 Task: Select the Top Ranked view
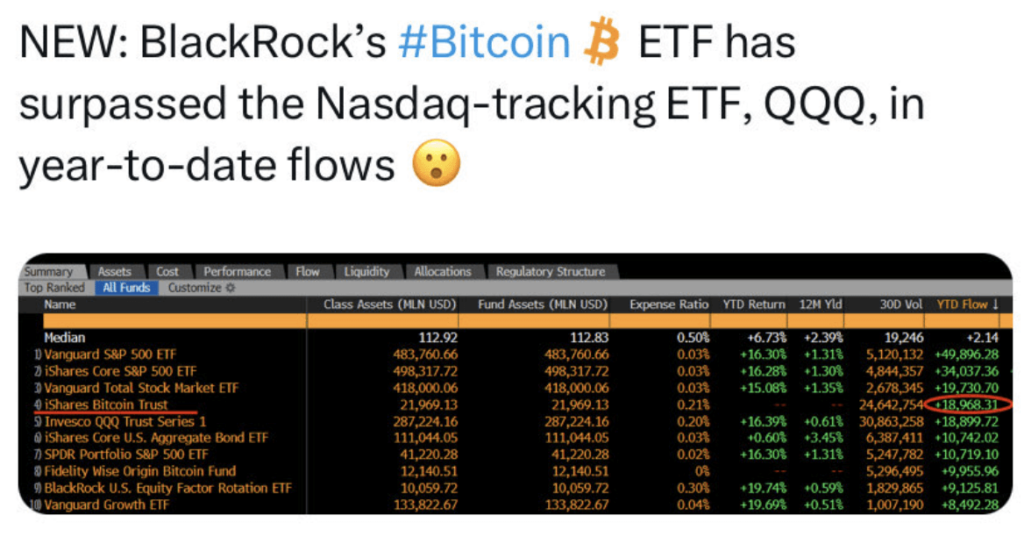click(x=54, y=288)
